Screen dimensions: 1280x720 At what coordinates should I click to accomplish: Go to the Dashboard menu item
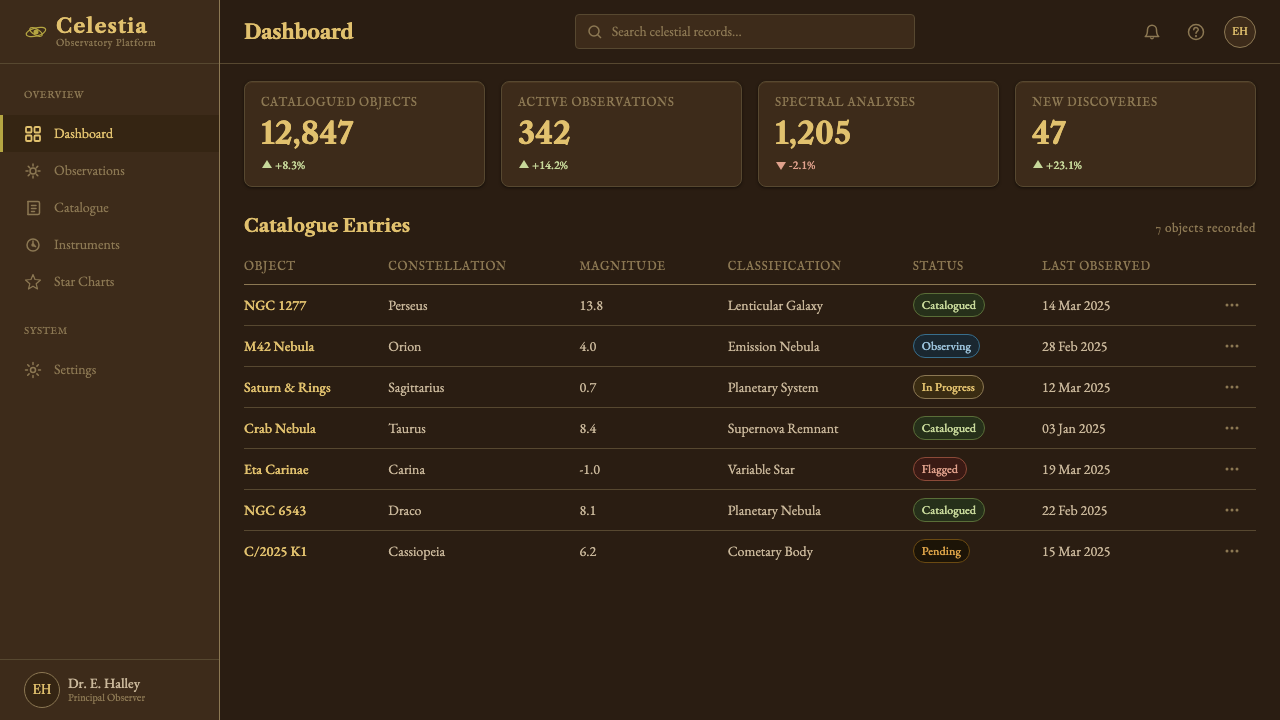109,134
